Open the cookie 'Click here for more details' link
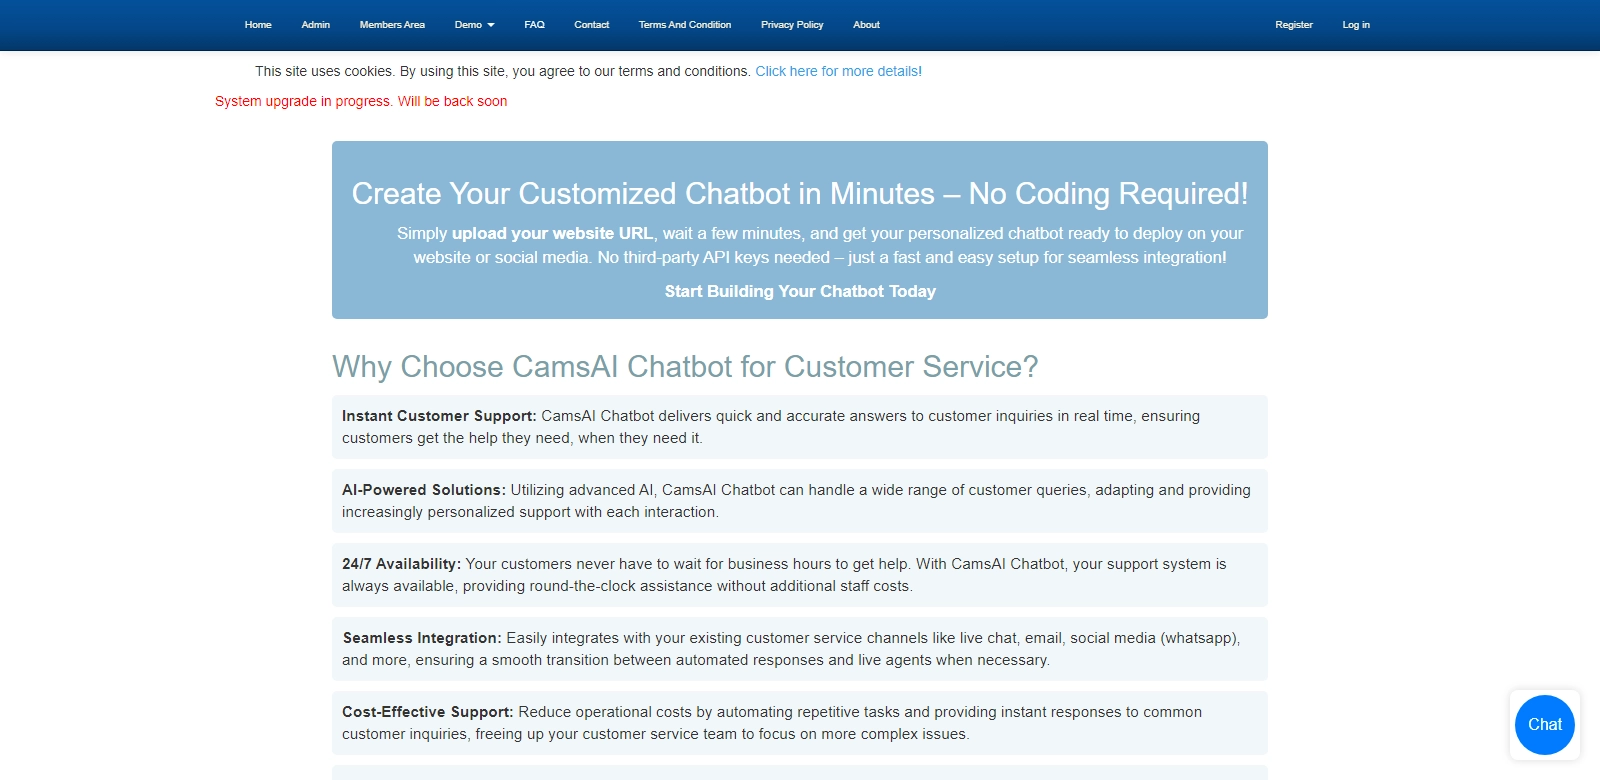Screen dimensions: 1600x780 click(x=838, y=72)
